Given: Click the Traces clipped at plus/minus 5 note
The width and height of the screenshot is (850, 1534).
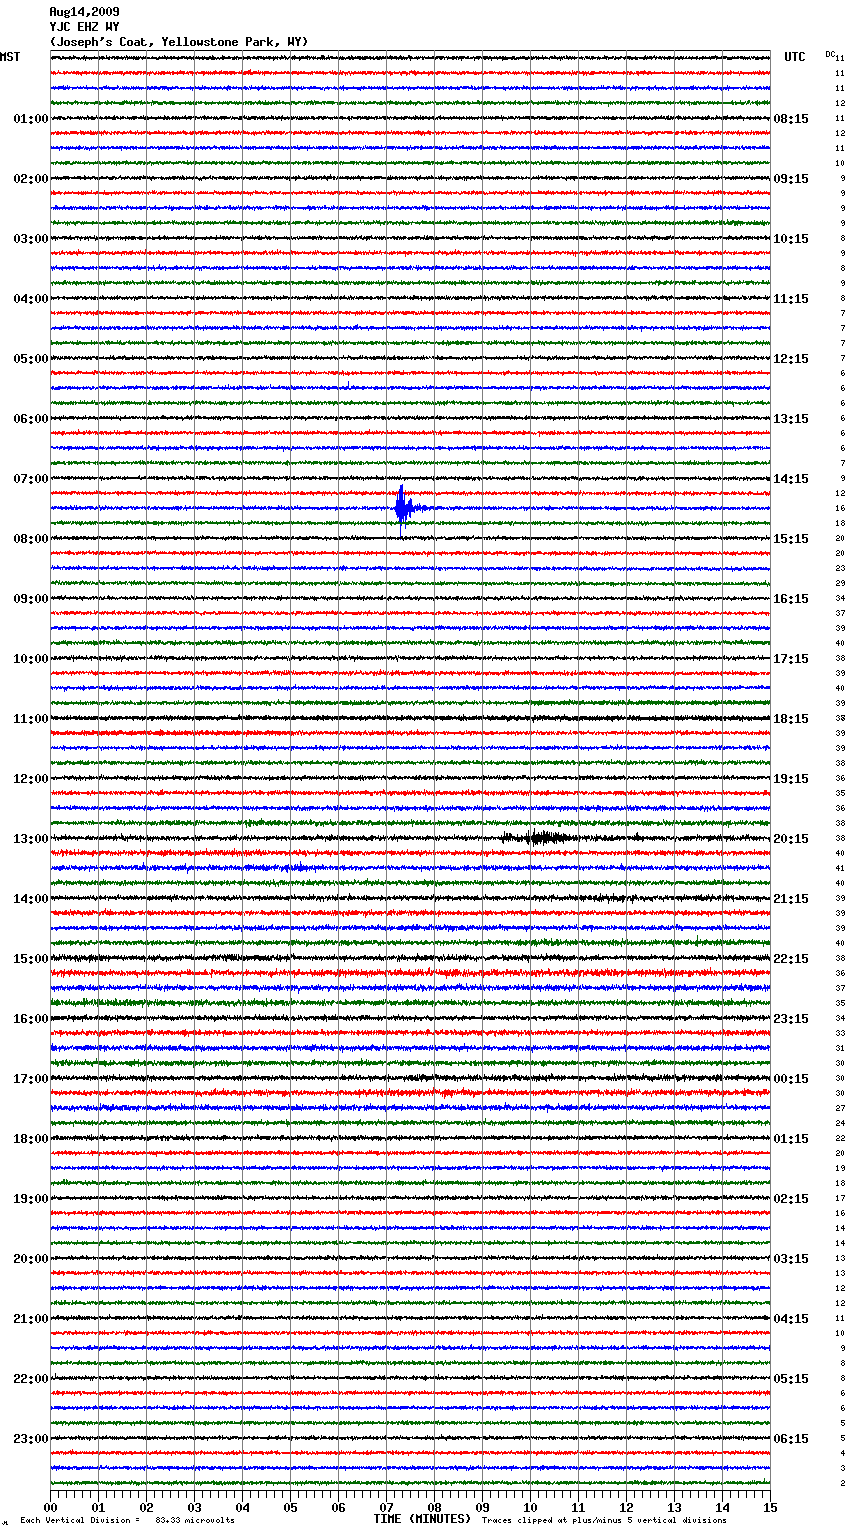Looking at the screenshot, I should [604, 1520].
